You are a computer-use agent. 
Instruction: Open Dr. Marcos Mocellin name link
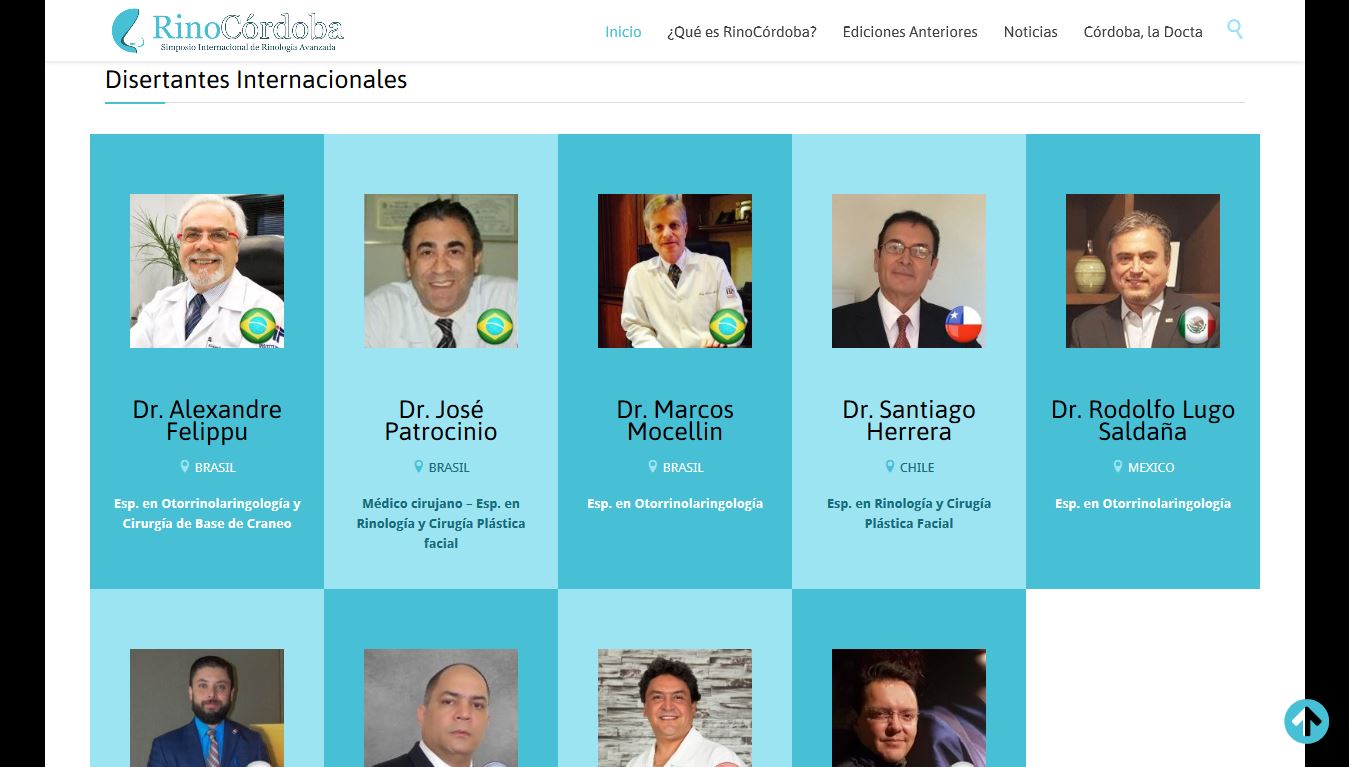(675, 420)
